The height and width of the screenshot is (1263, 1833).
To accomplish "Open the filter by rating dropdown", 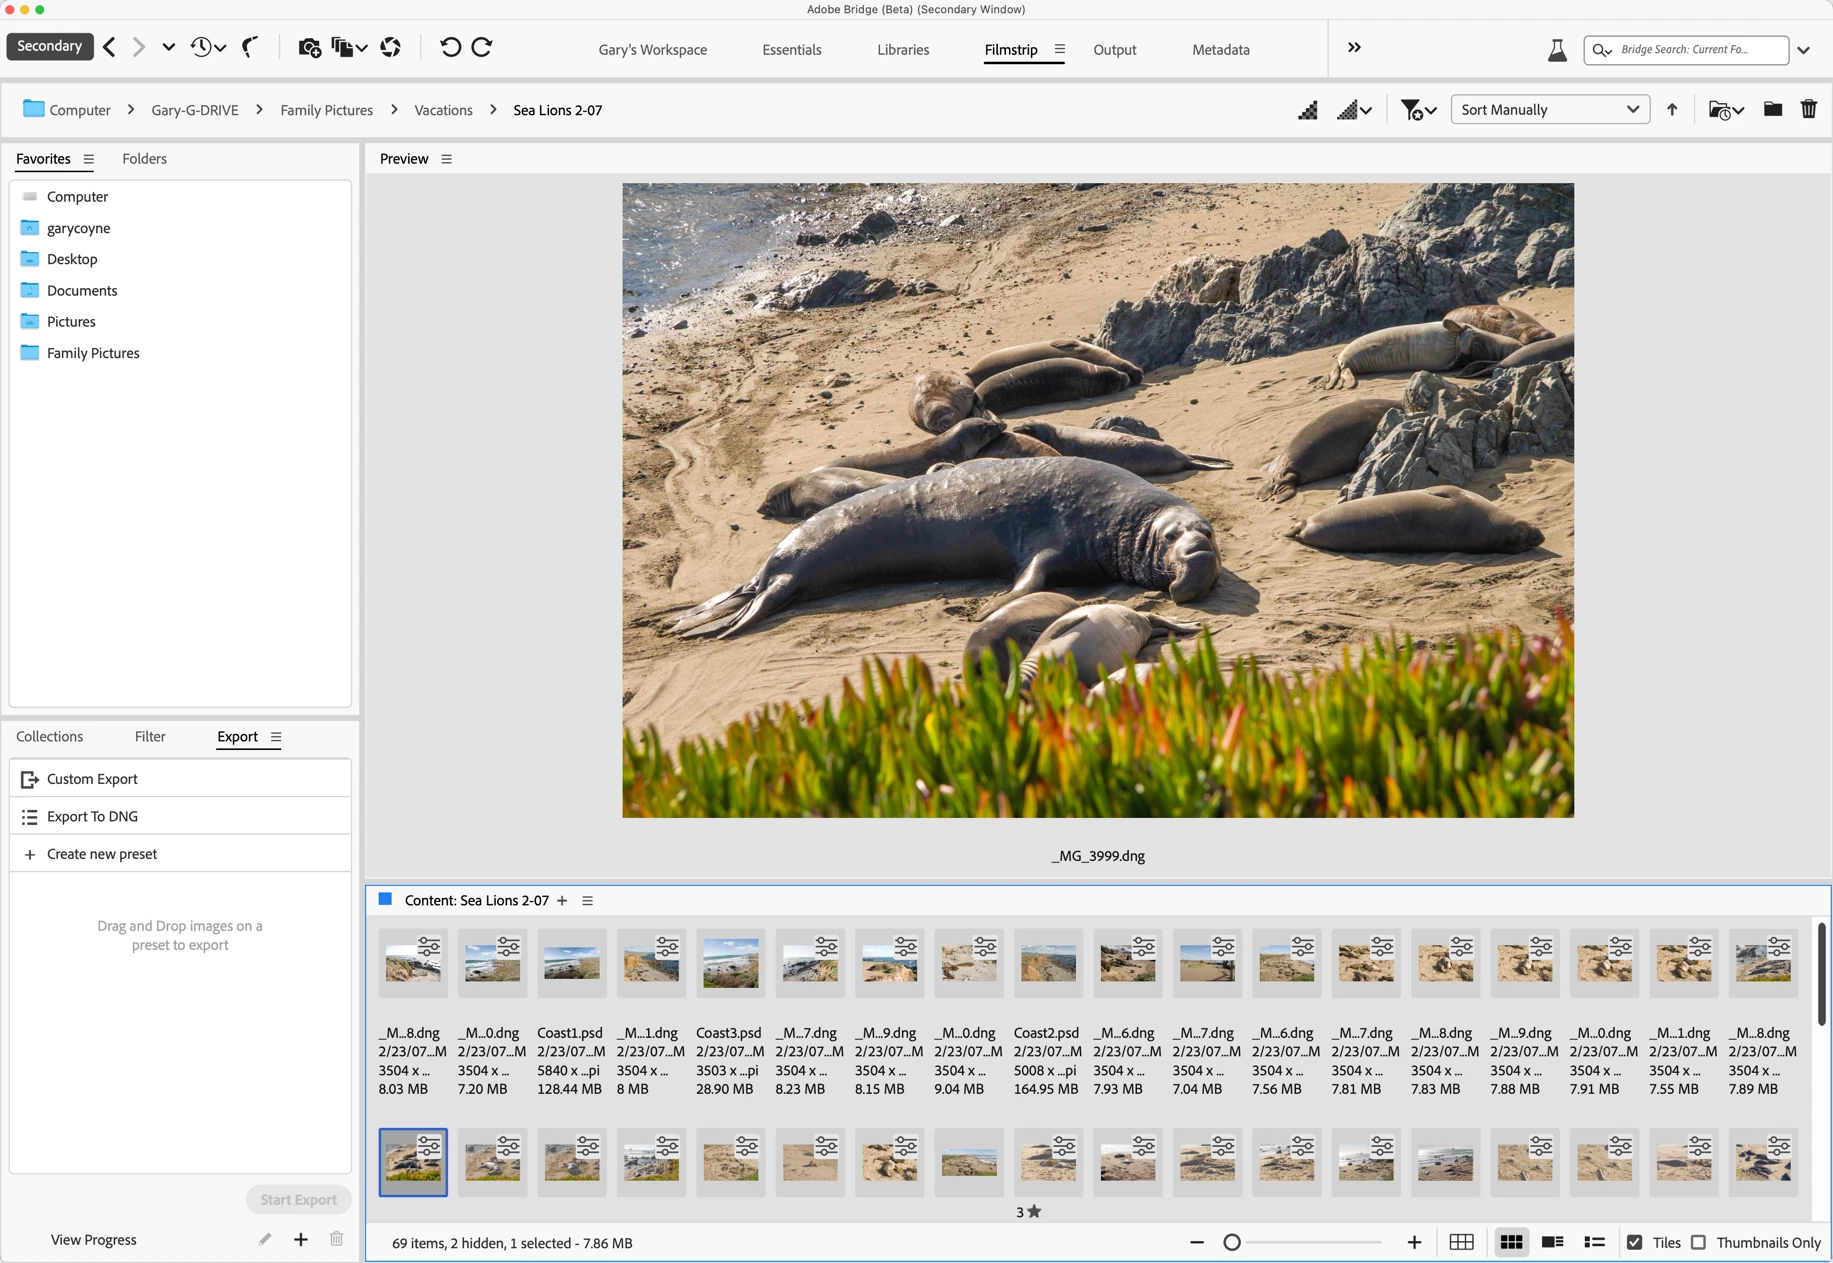I will (1417, 110).
